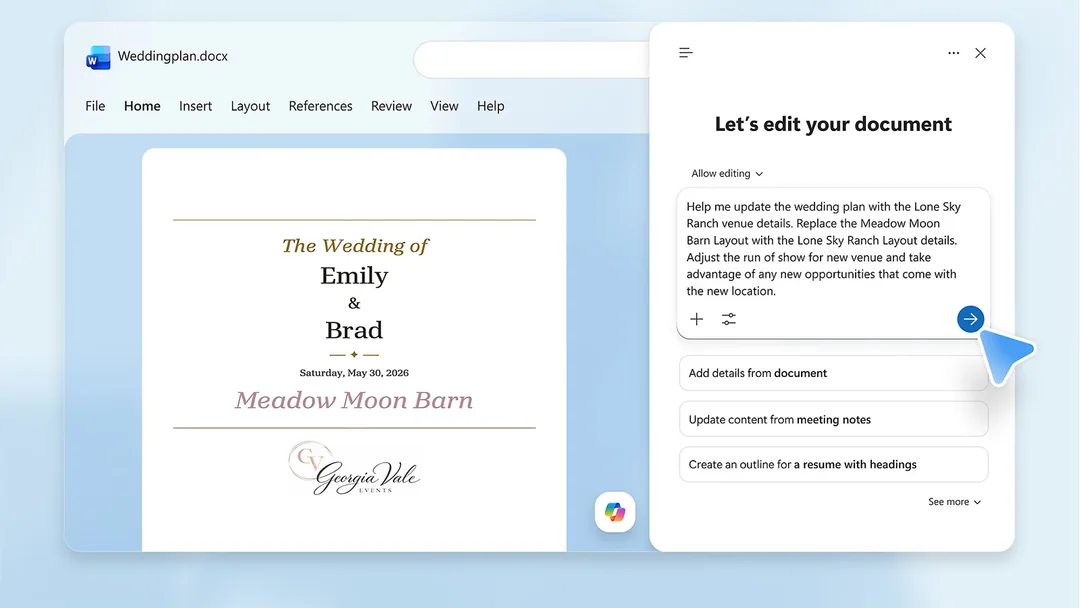Select the References tab
This screenshot has width=1080, height=608.
pos(320,106)
